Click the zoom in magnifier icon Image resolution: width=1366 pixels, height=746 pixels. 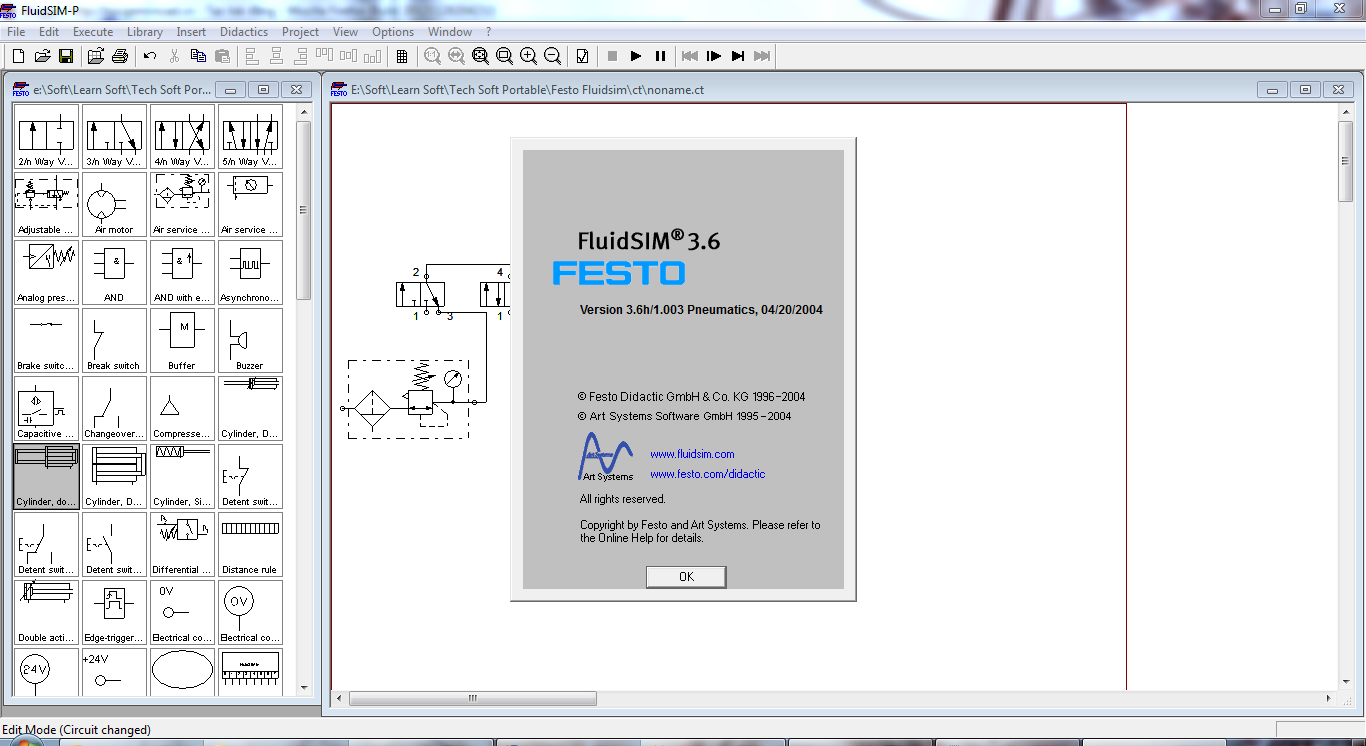pyautogui.click(x=528, y=56)
